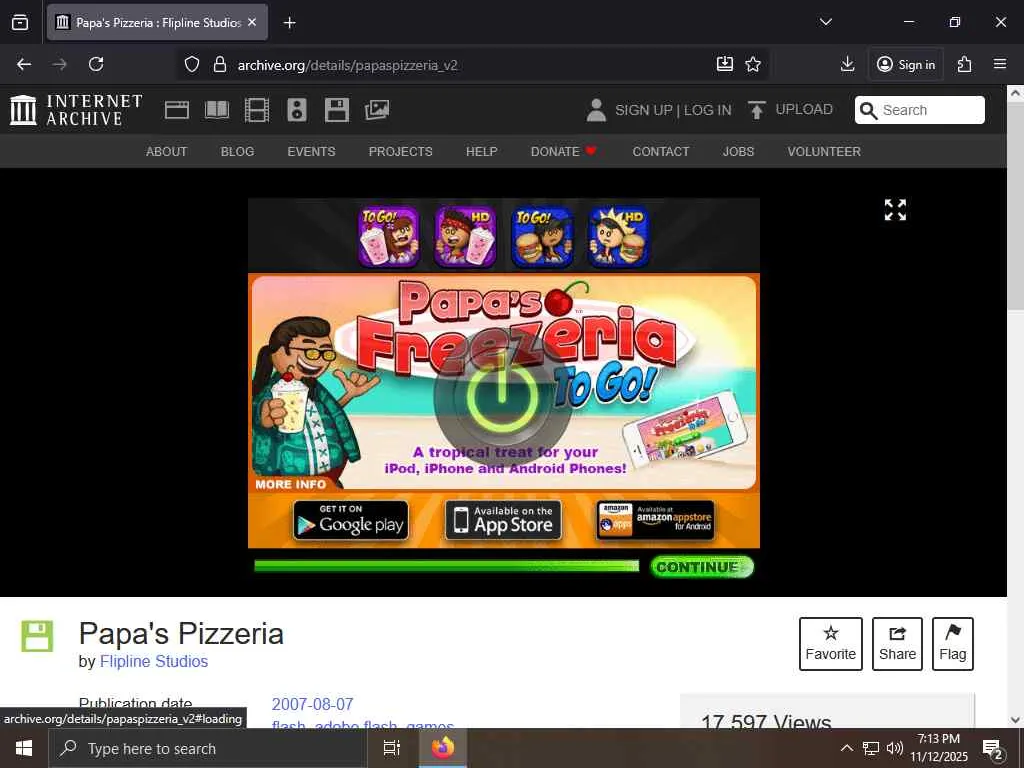Open the Software floppy disk icon

pos(337,110)
